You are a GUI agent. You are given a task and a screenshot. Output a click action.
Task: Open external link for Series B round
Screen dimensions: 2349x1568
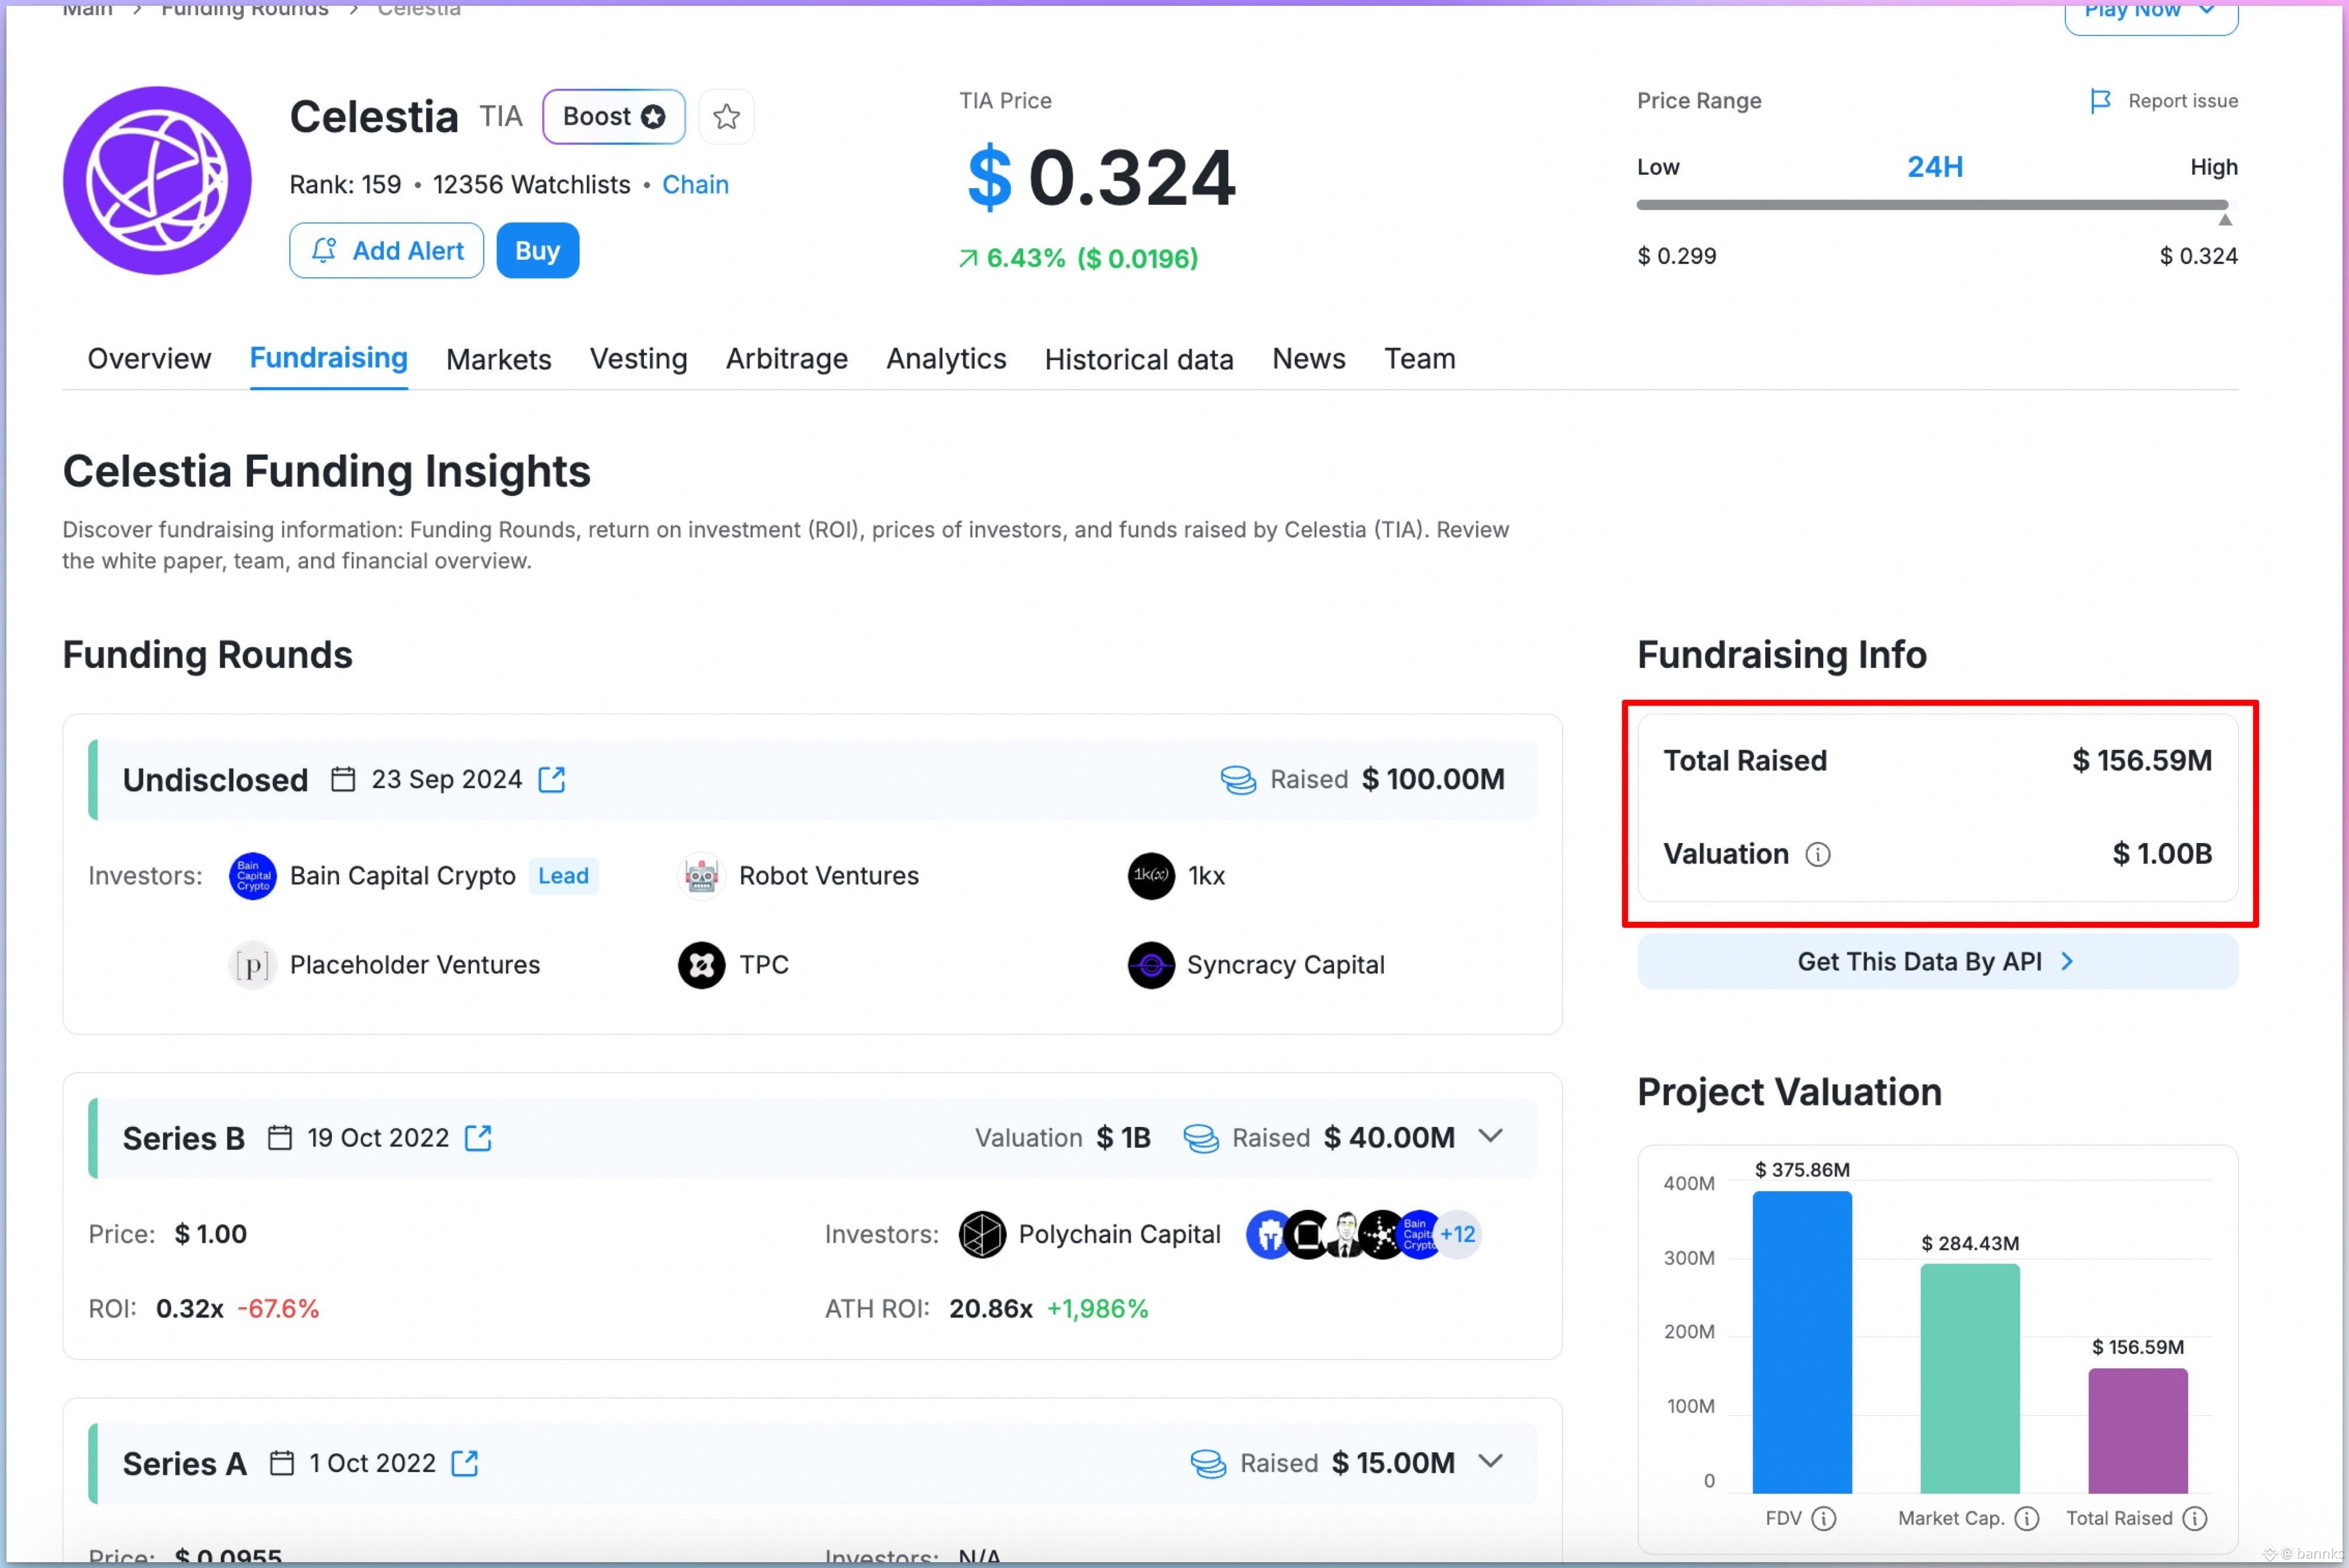479,1138
